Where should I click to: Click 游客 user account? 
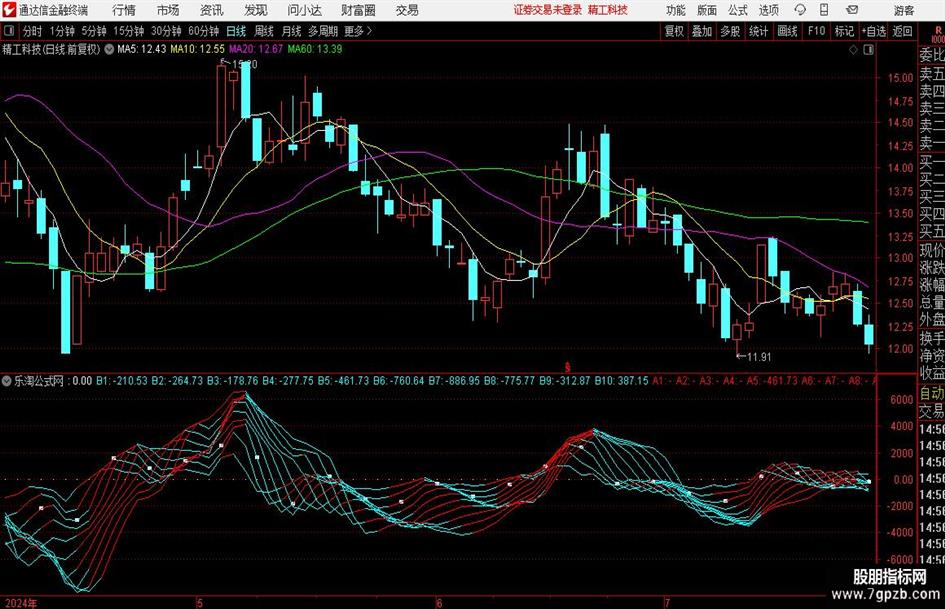coord(903,10)
